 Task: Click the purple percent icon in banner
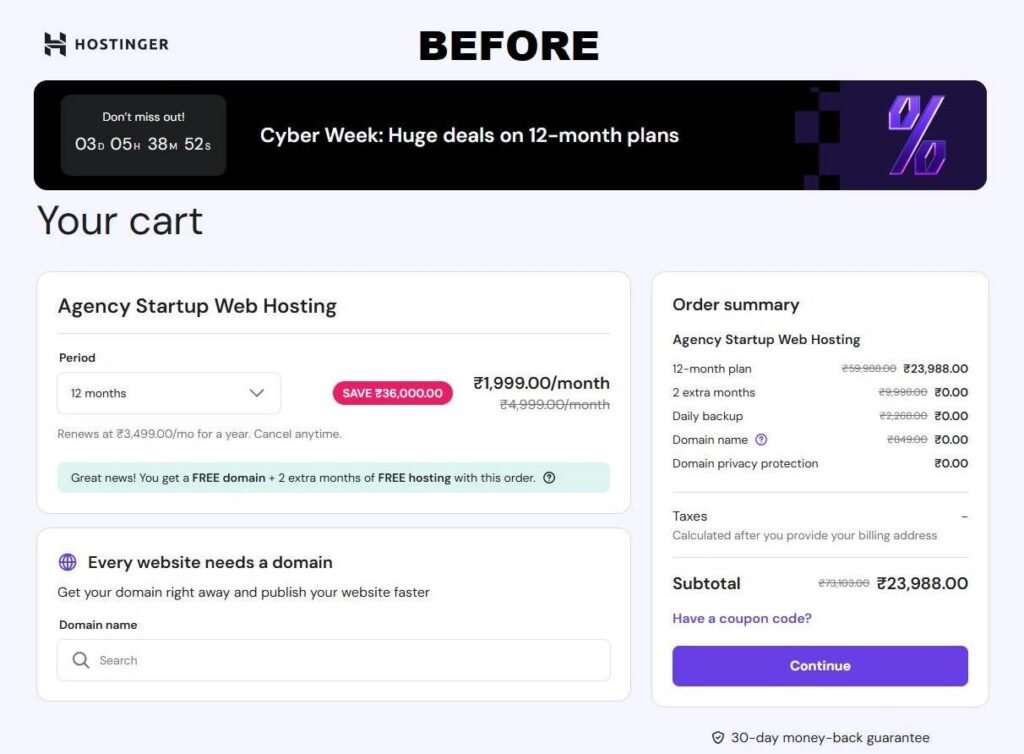(916, 135)
